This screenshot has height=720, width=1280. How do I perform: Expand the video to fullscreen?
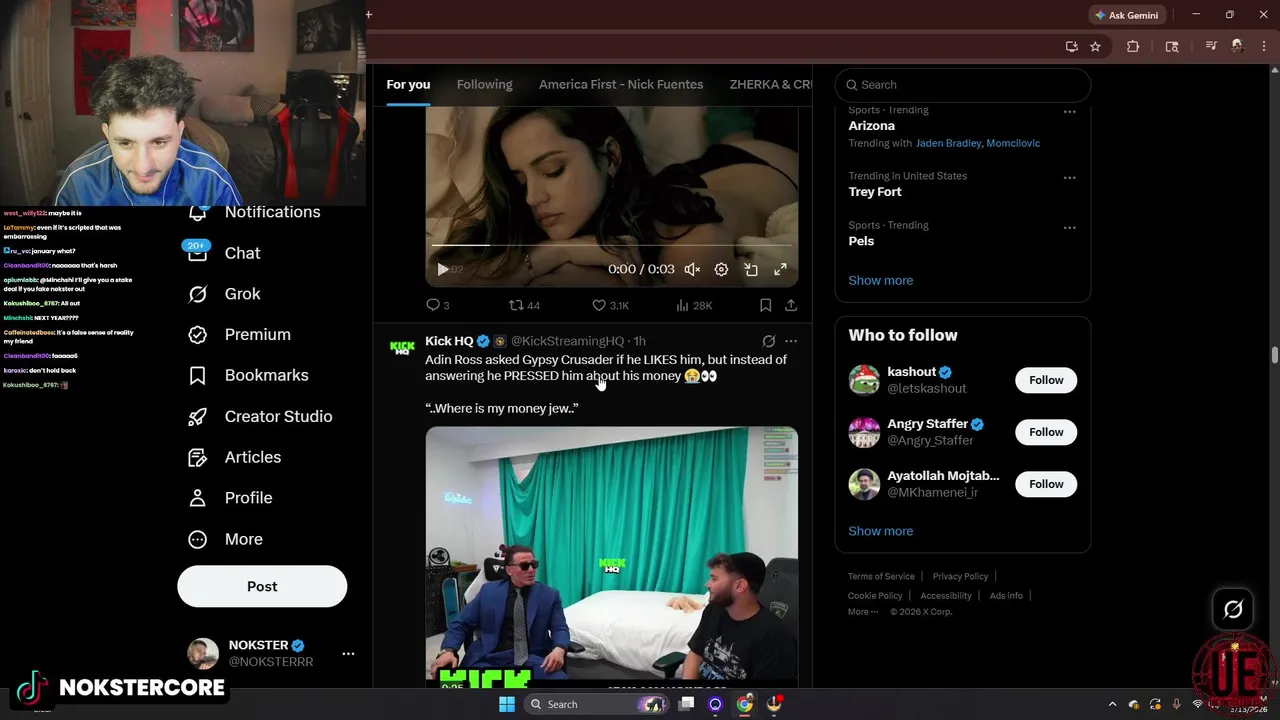click(780, 269)
